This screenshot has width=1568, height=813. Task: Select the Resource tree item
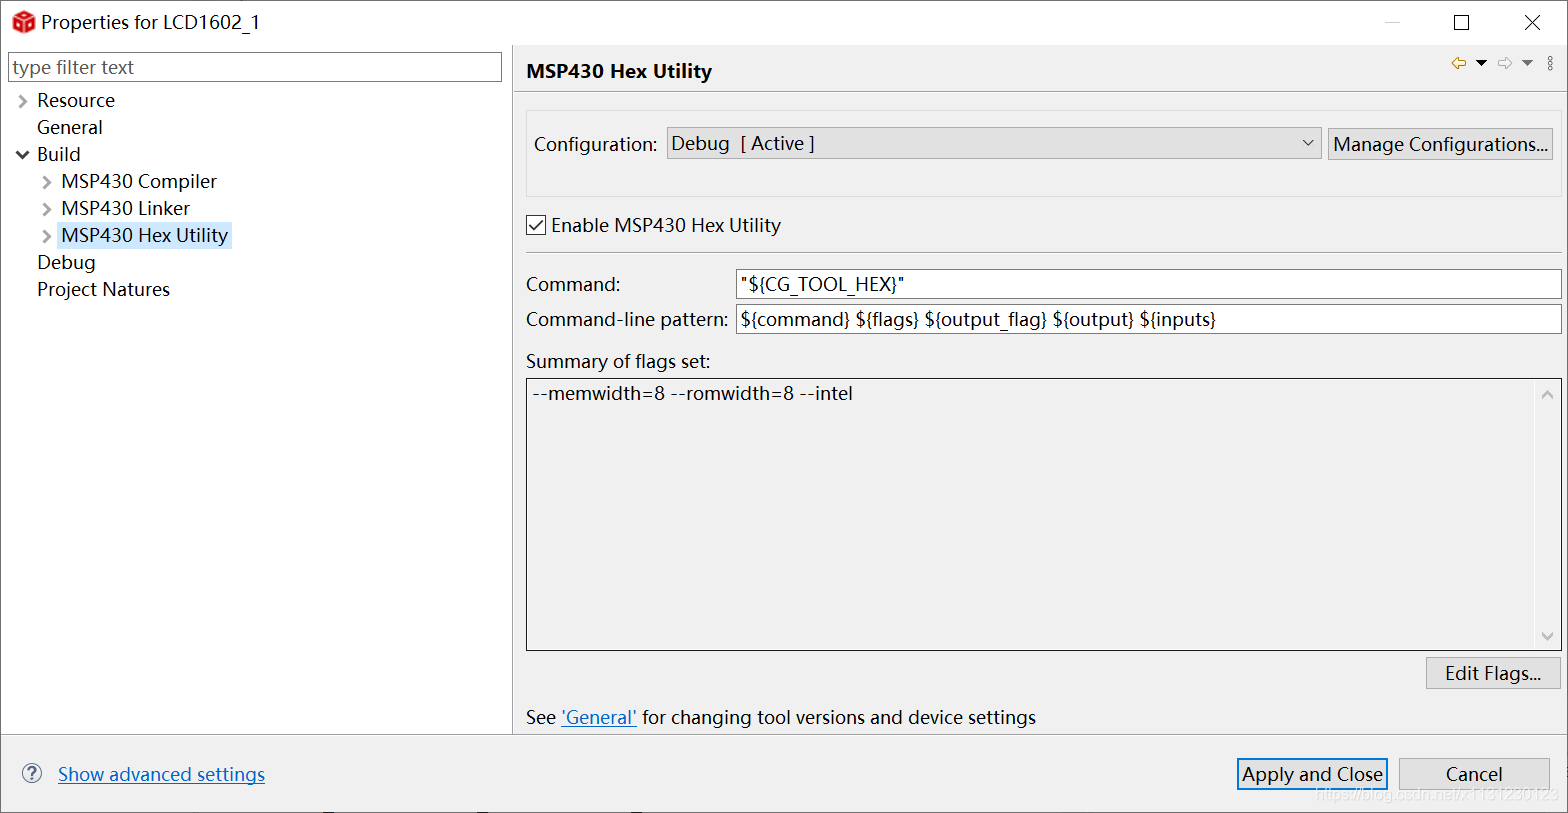click(x=76, y=100)
